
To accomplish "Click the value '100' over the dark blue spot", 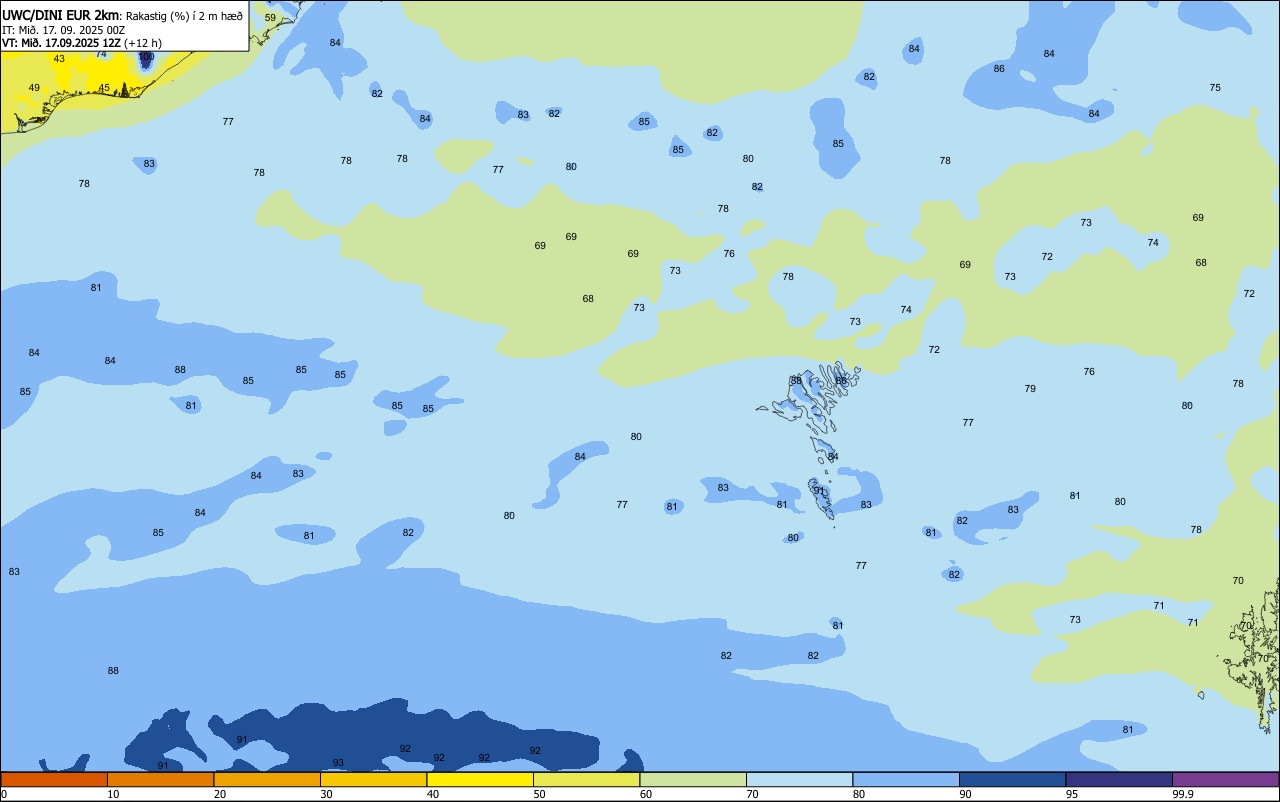I will (x=146, y=57).
